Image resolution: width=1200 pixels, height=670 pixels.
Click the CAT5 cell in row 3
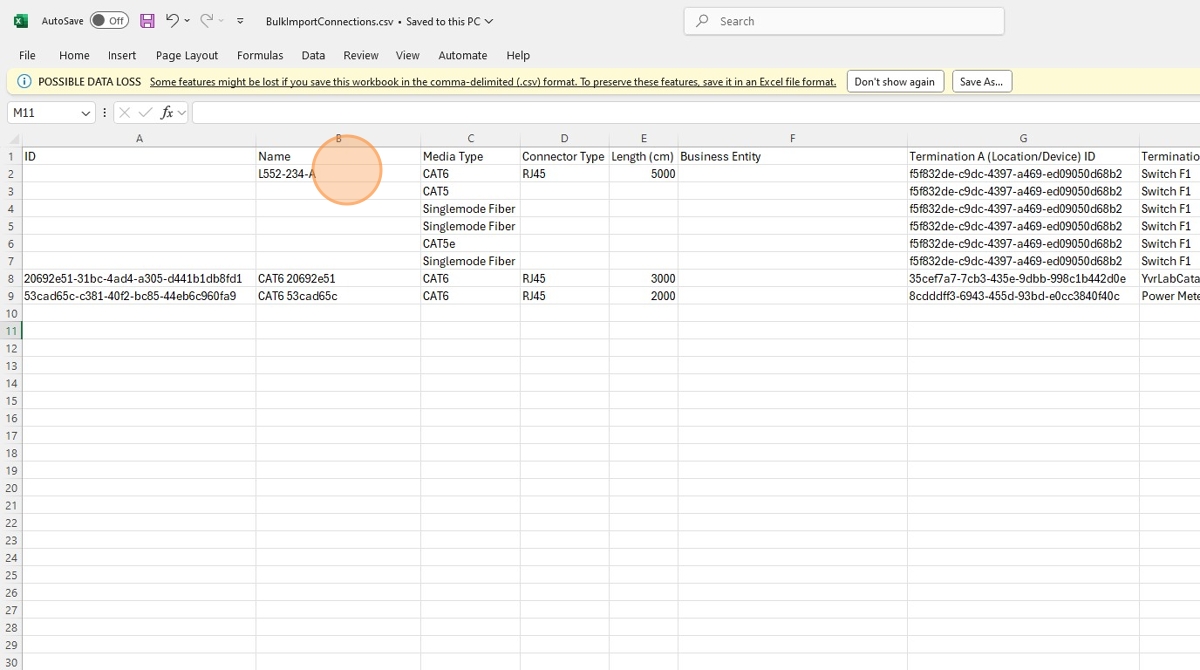470,192
